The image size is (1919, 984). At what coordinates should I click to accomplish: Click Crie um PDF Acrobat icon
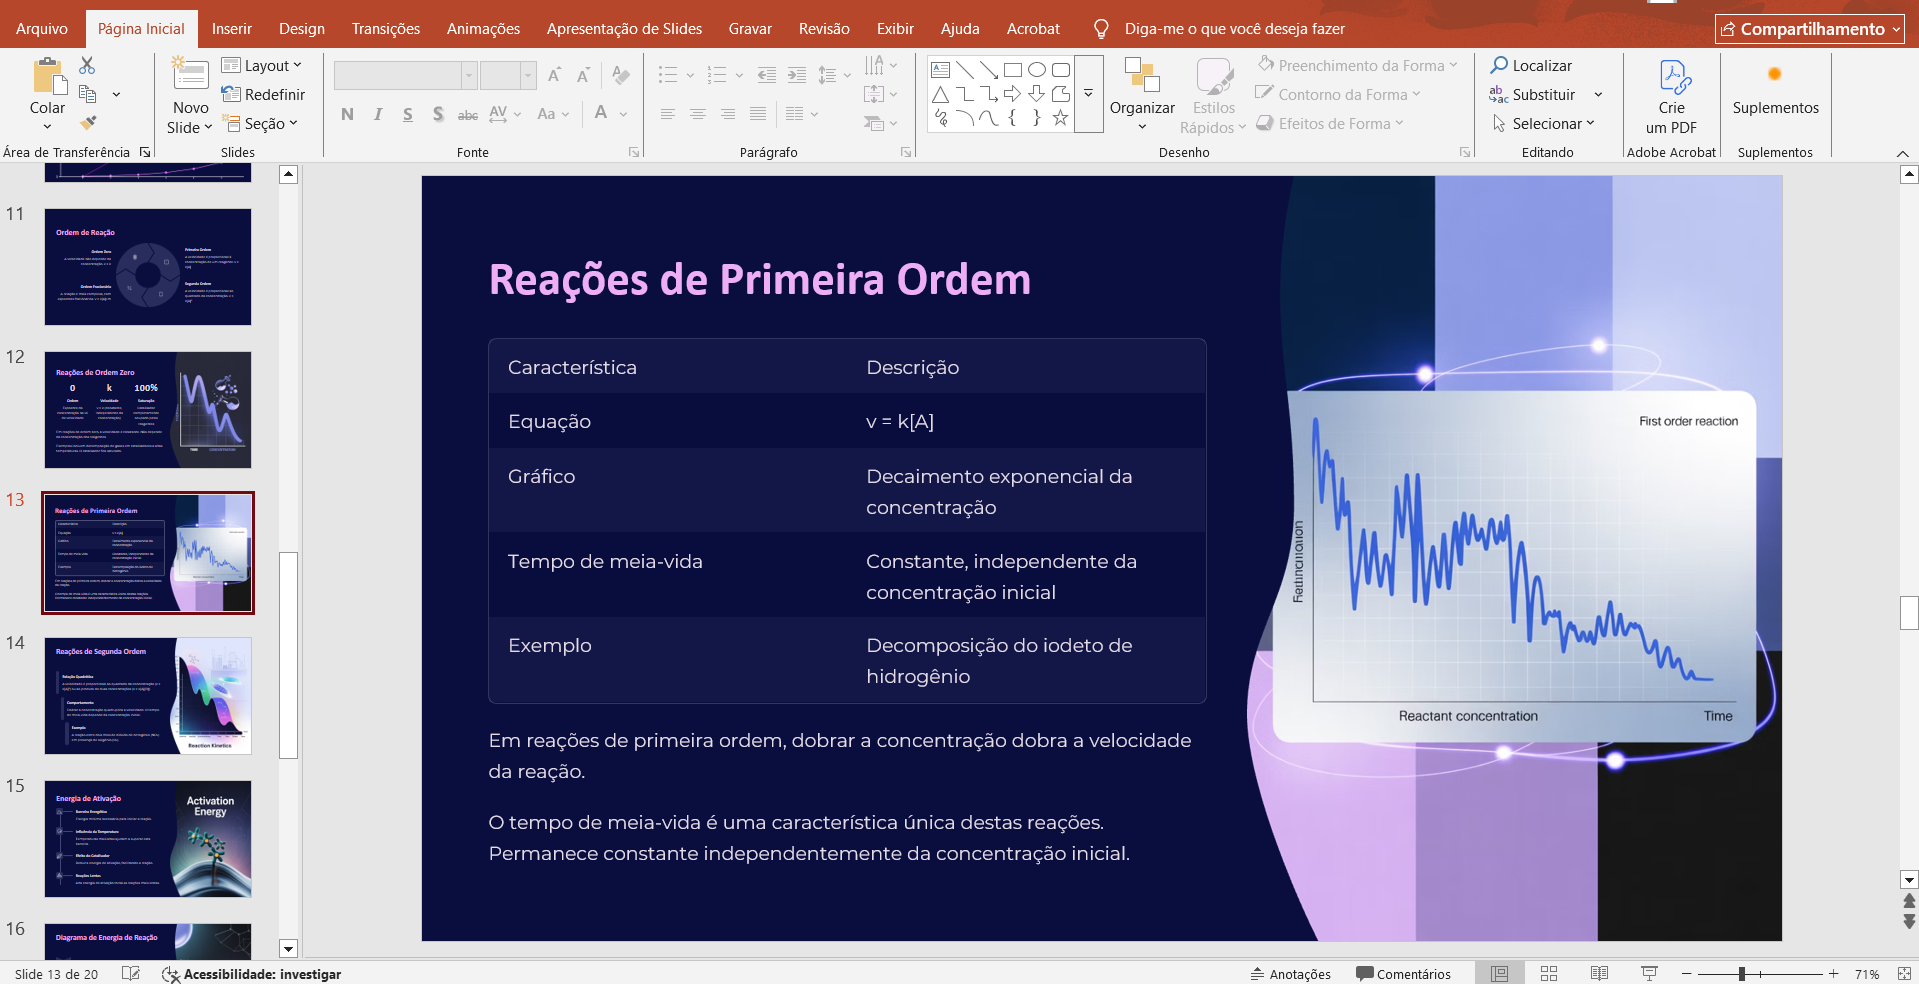point(1673,76)
